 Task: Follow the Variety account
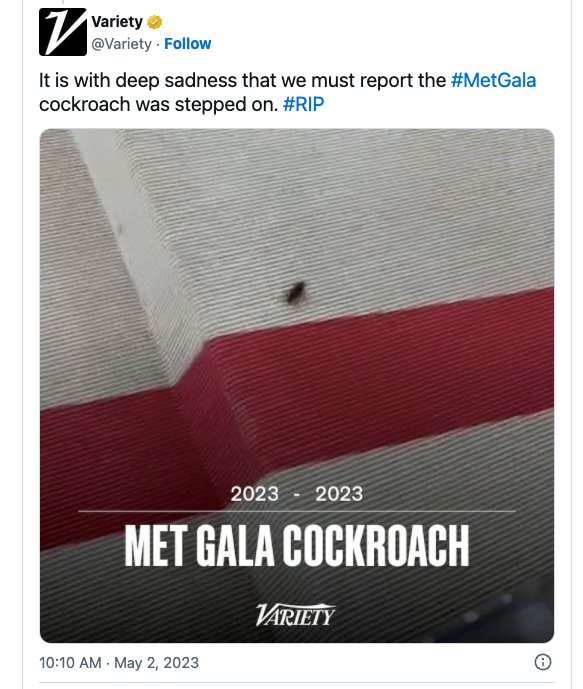(x=188, y=44)
